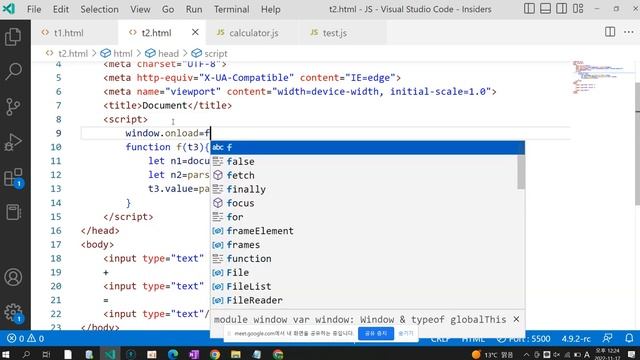Click the suggestion list scrollbar thumb
This screenshot has width=640, height=360.
[521, 172]
